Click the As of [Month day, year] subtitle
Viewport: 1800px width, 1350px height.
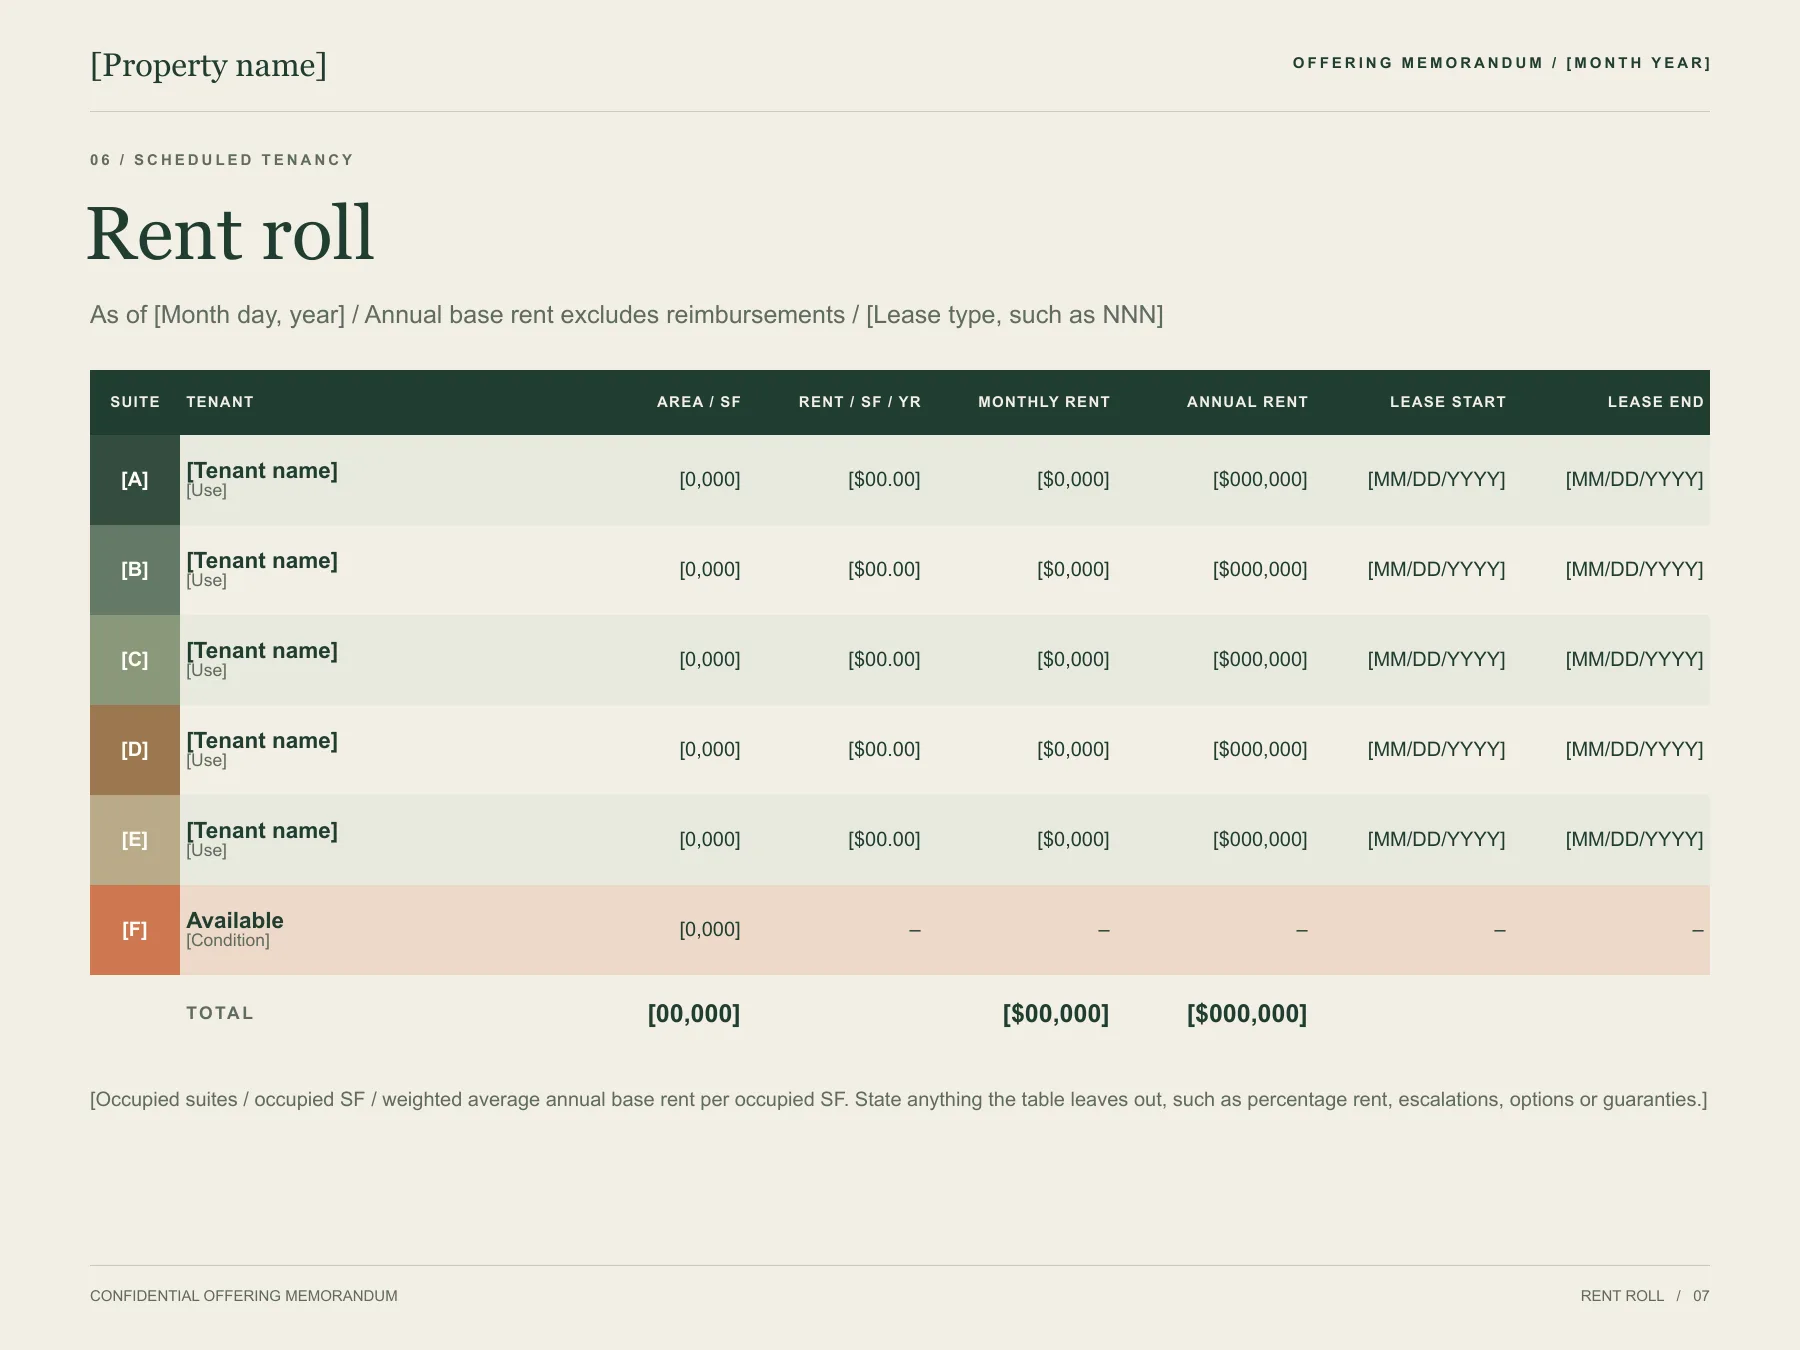[626, 315]
